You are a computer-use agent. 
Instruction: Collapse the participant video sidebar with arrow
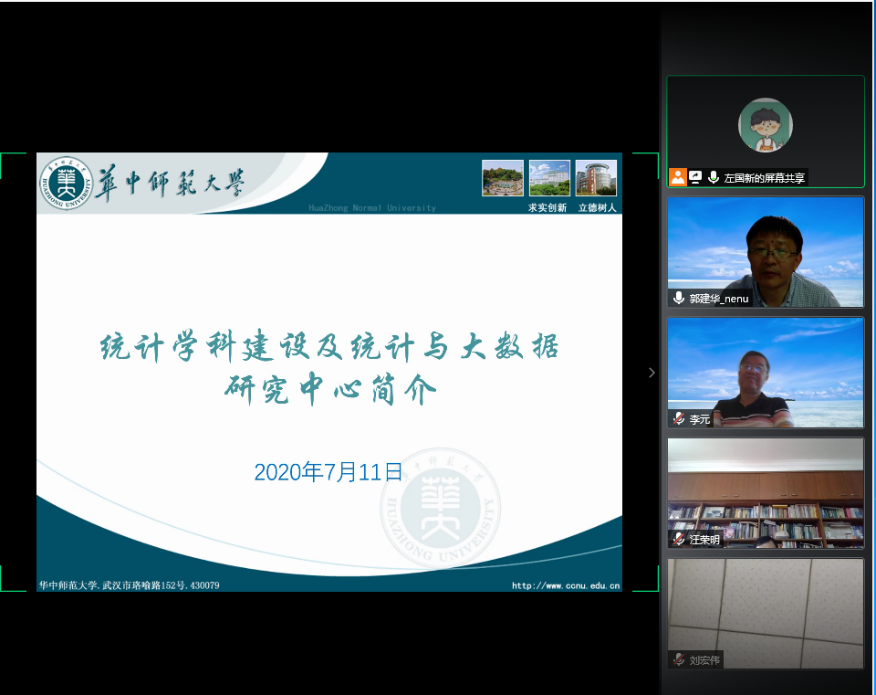(x=652, y=373)
